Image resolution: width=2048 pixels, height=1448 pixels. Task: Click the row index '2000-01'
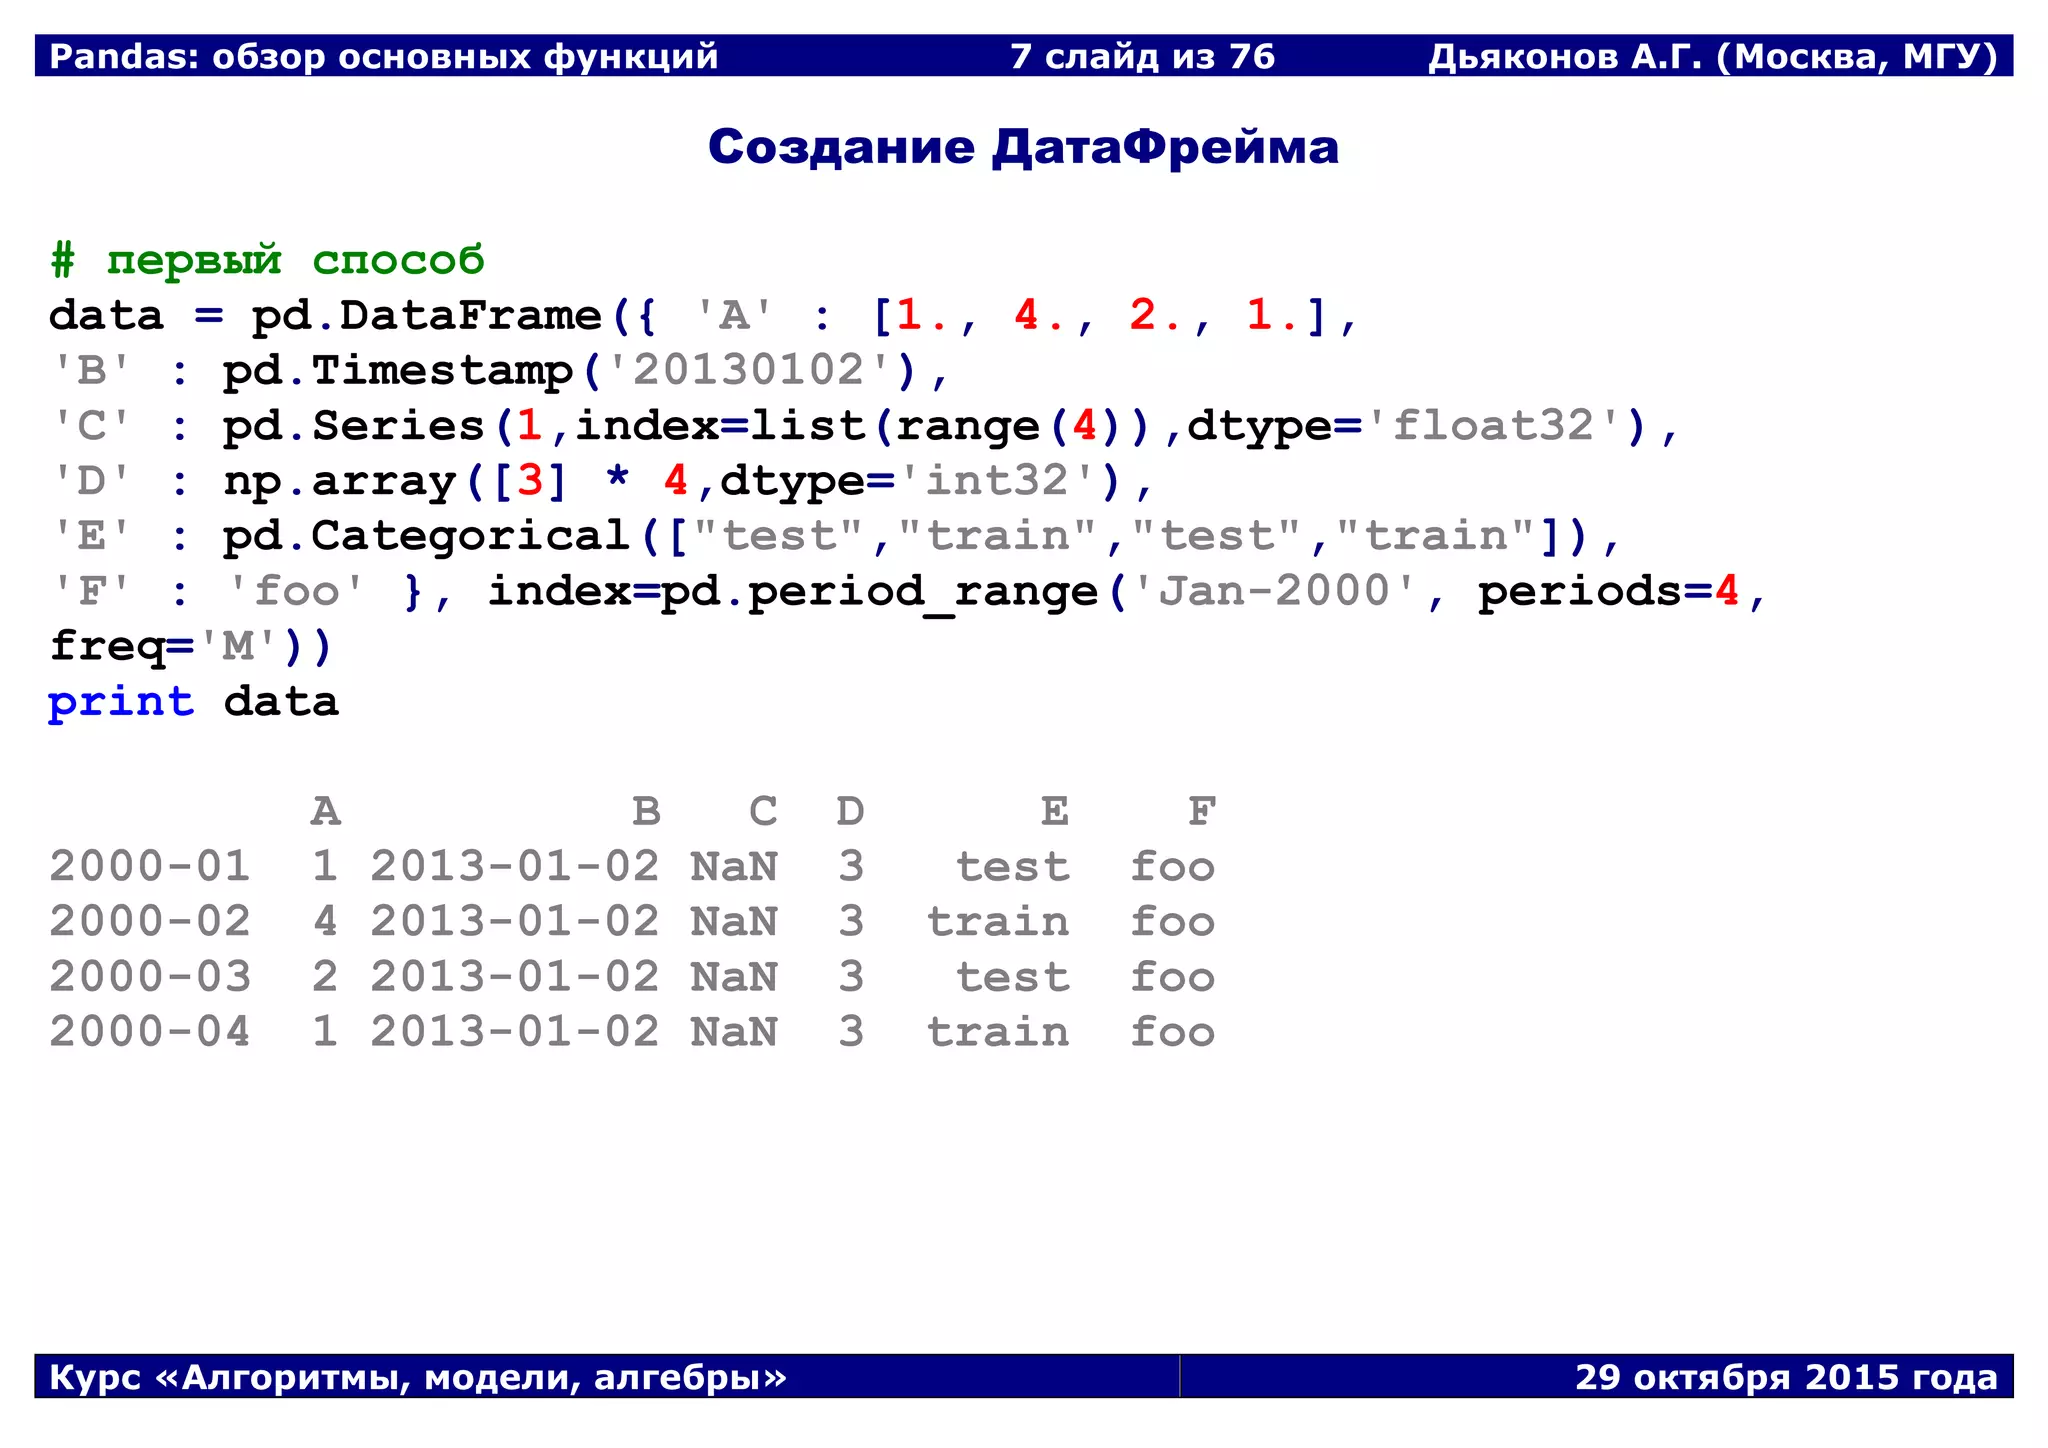click(150, 866)
